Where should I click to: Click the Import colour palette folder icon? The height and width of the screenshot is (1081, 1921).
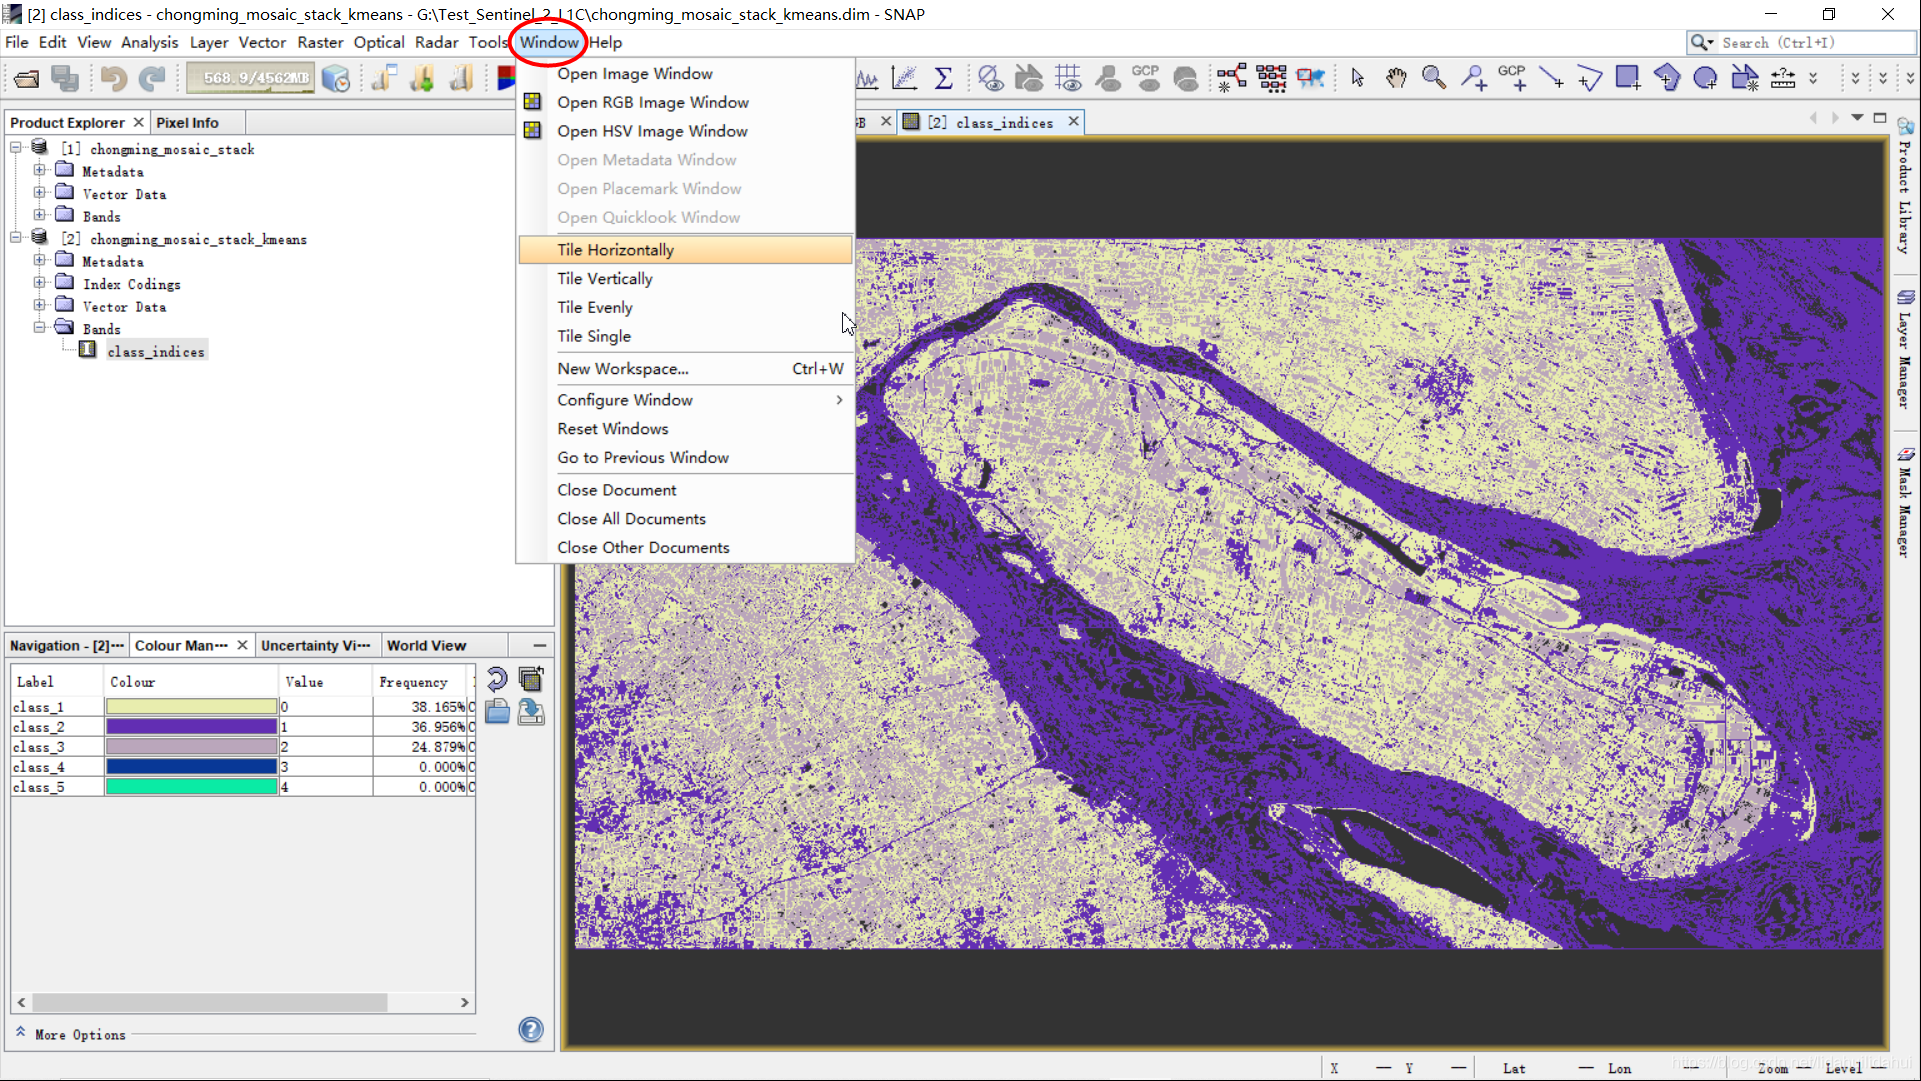[x=497, y=712]
